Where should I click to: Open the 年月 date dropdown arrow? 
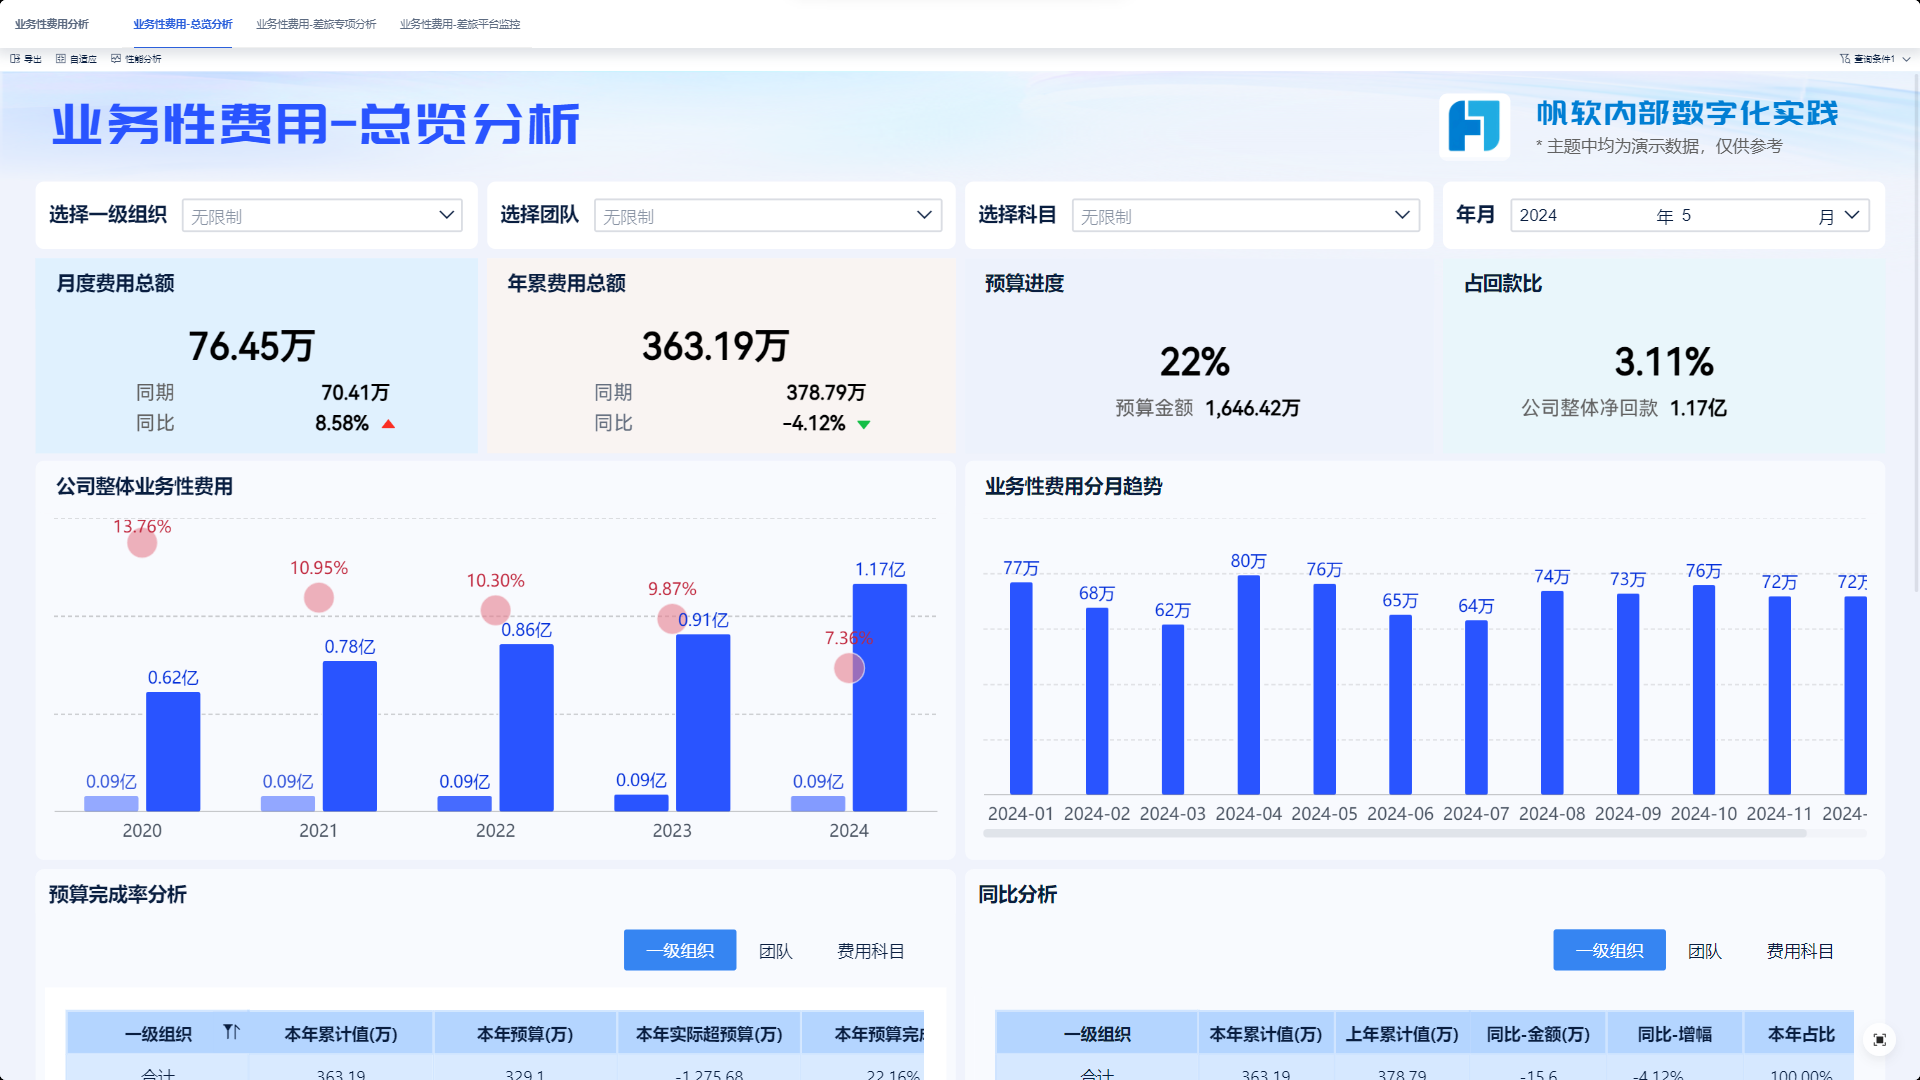pos(1852,215)
